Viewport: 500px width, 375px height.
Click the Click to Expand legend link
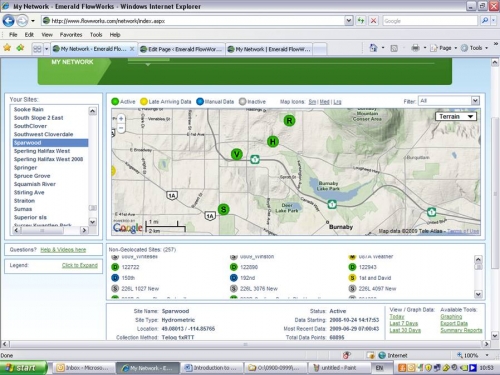tap(80, 265)
